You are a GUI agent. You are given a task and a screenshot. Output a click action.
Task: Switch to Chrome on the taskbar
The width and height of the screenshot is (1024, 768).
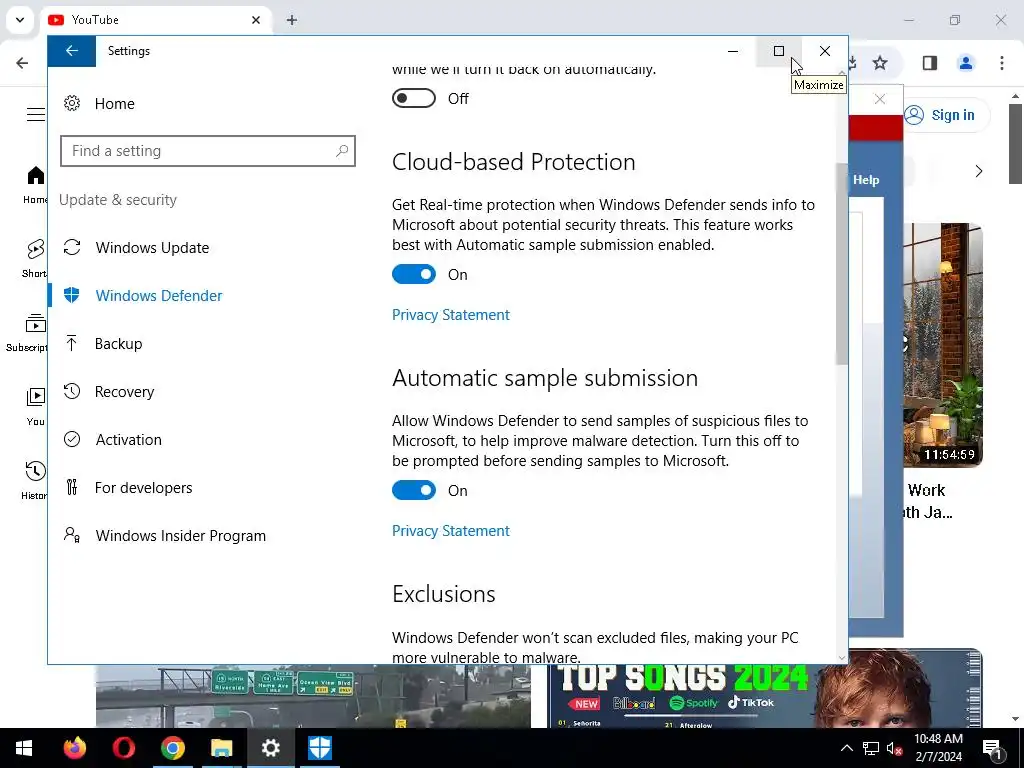coord(172,748)
